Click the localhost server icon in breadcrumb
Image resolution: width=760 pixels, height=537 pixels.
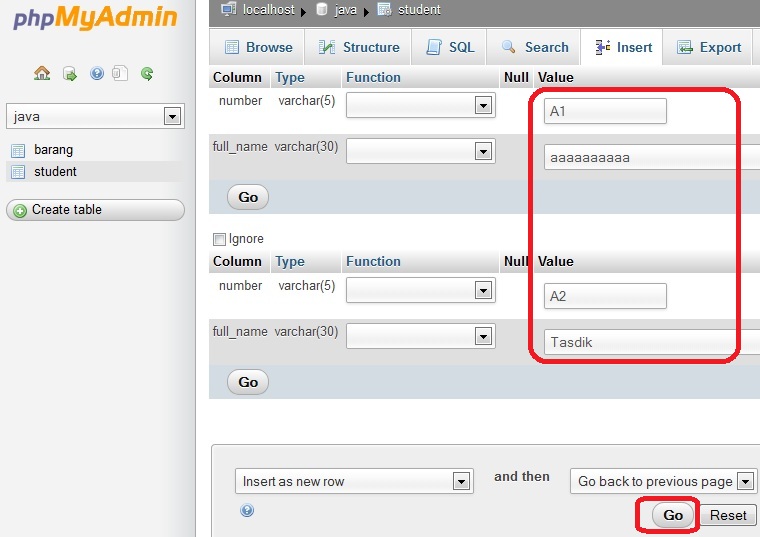click(228, 9)
